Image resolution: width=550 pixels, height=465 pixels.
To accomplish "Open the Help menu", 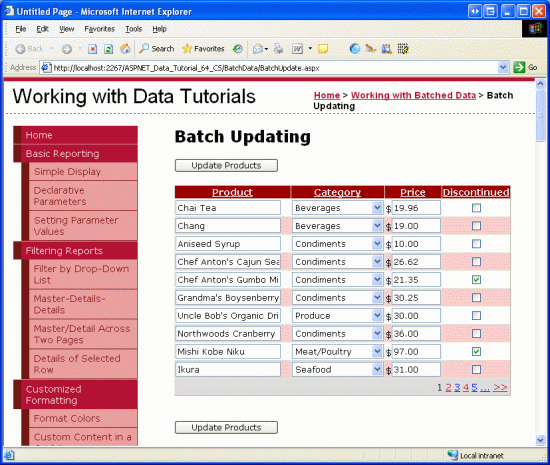I will point(159,29).
